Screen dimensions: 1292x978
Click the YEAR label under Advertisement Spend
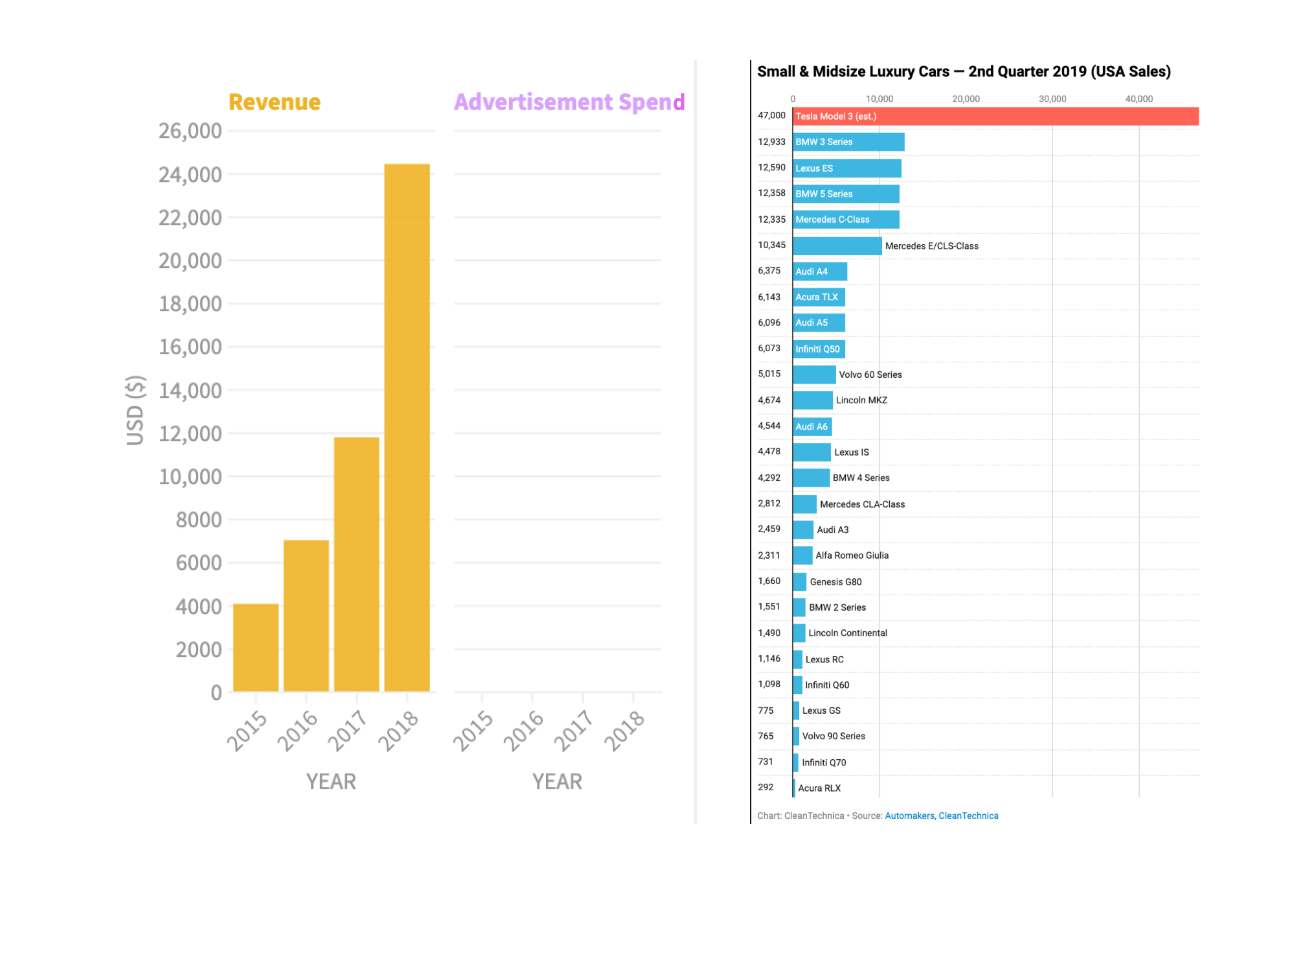tap(557, 782)
